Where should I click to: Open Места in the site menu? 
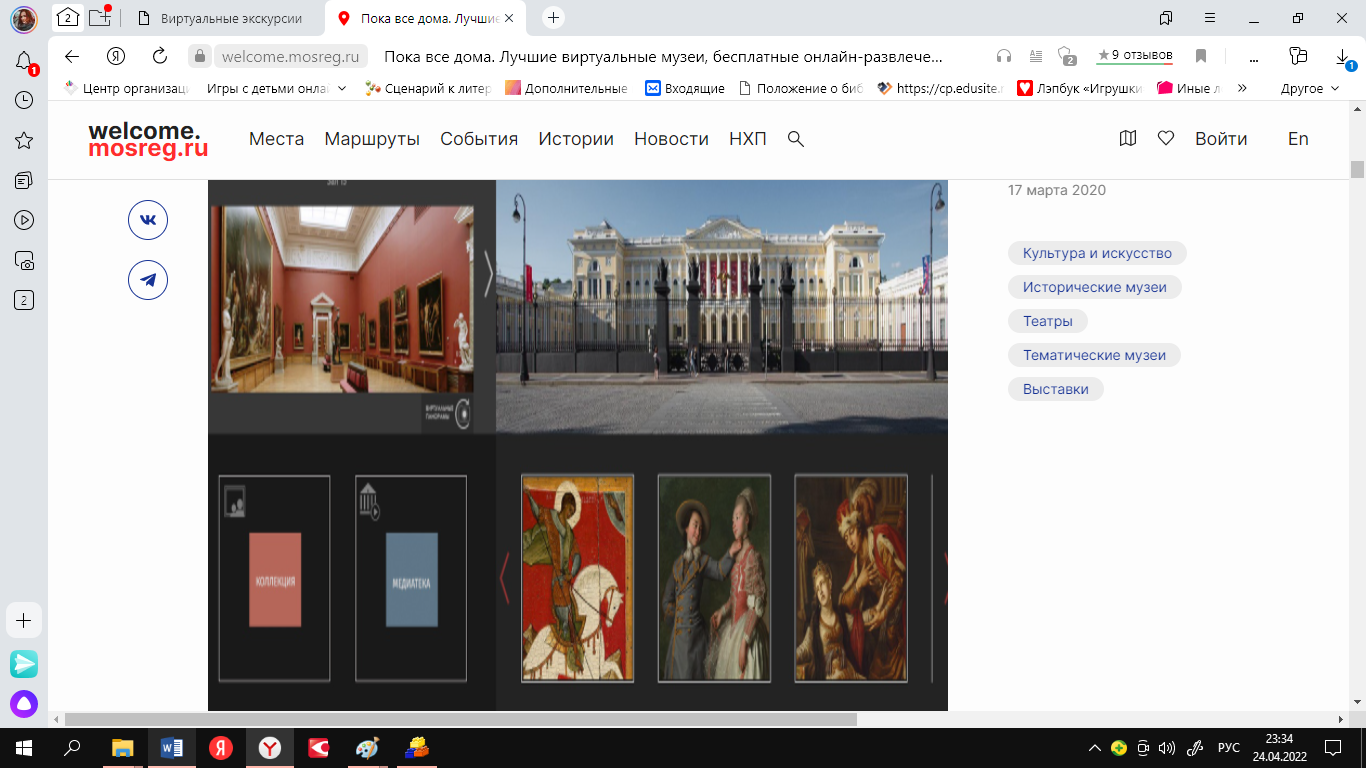click(276, 139)
